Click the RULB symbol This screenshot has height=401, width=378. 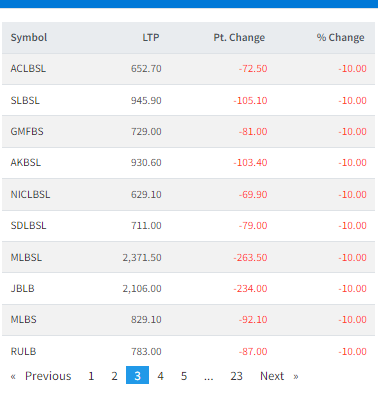tap(23, 351)
